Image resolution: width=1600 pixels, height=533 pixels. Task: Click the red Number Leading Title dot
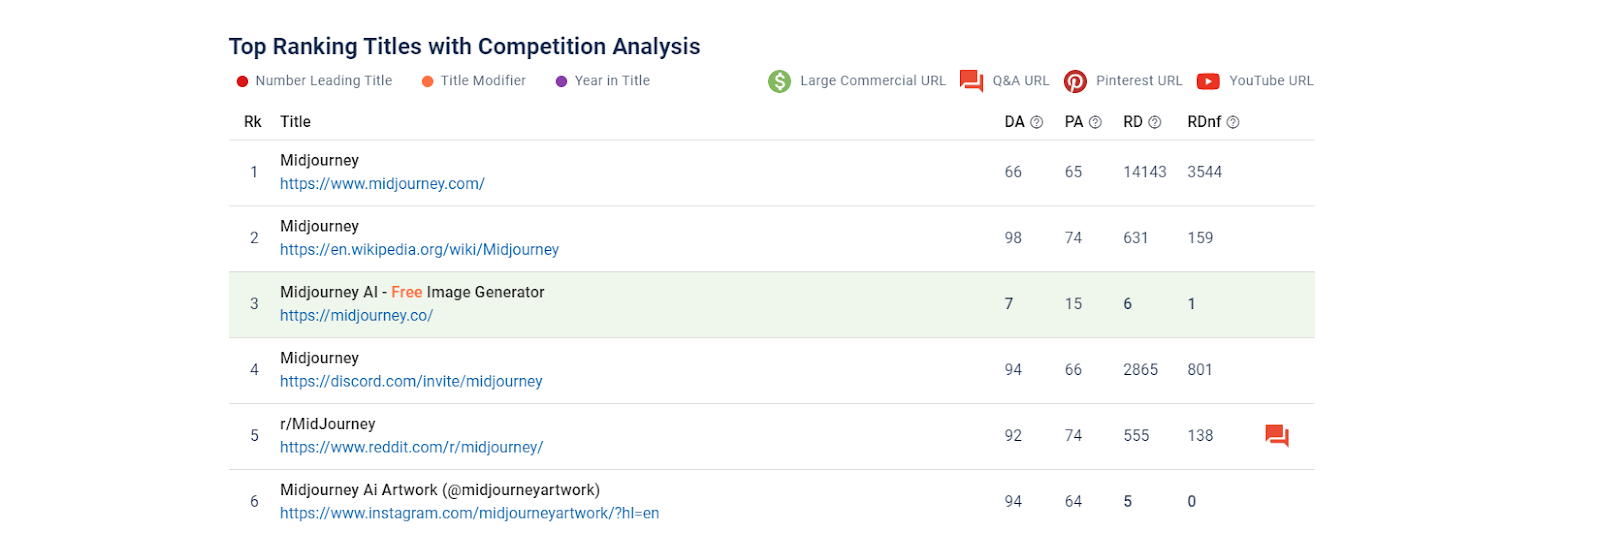click(x=242, y=81)
